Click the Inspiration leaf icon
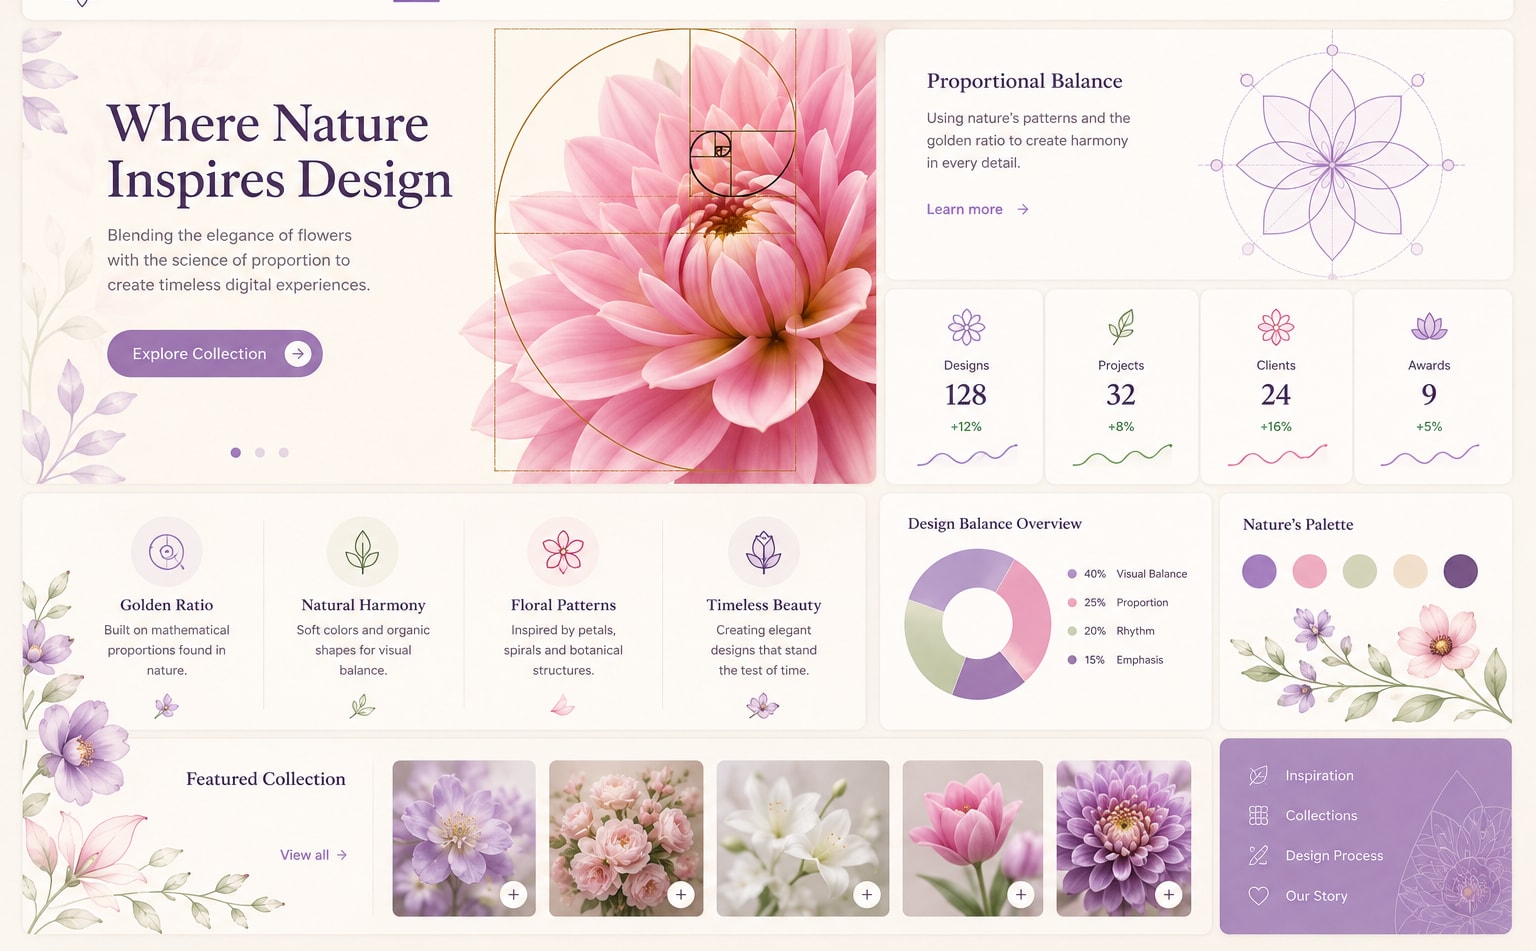 pyautogui.click(x=1259, y=775)
